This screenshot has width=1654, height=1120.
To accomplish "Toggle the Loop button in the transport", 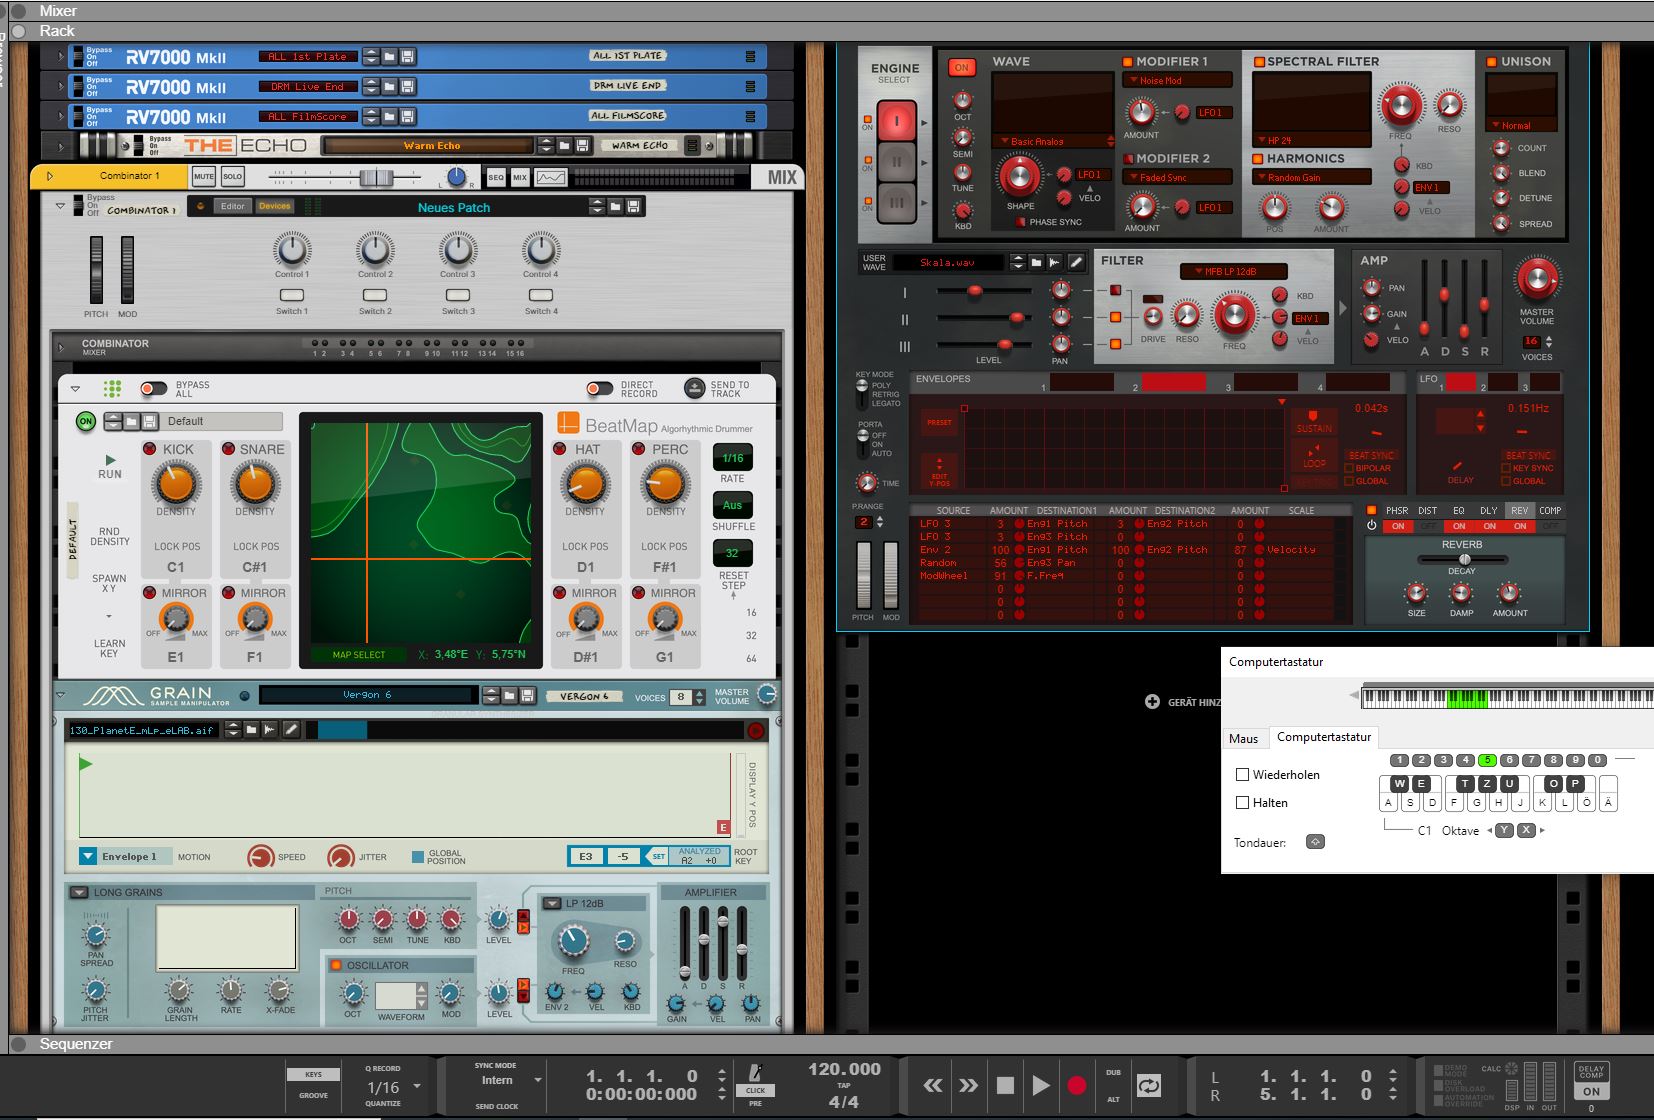I will click(x=1149, y=1085).
